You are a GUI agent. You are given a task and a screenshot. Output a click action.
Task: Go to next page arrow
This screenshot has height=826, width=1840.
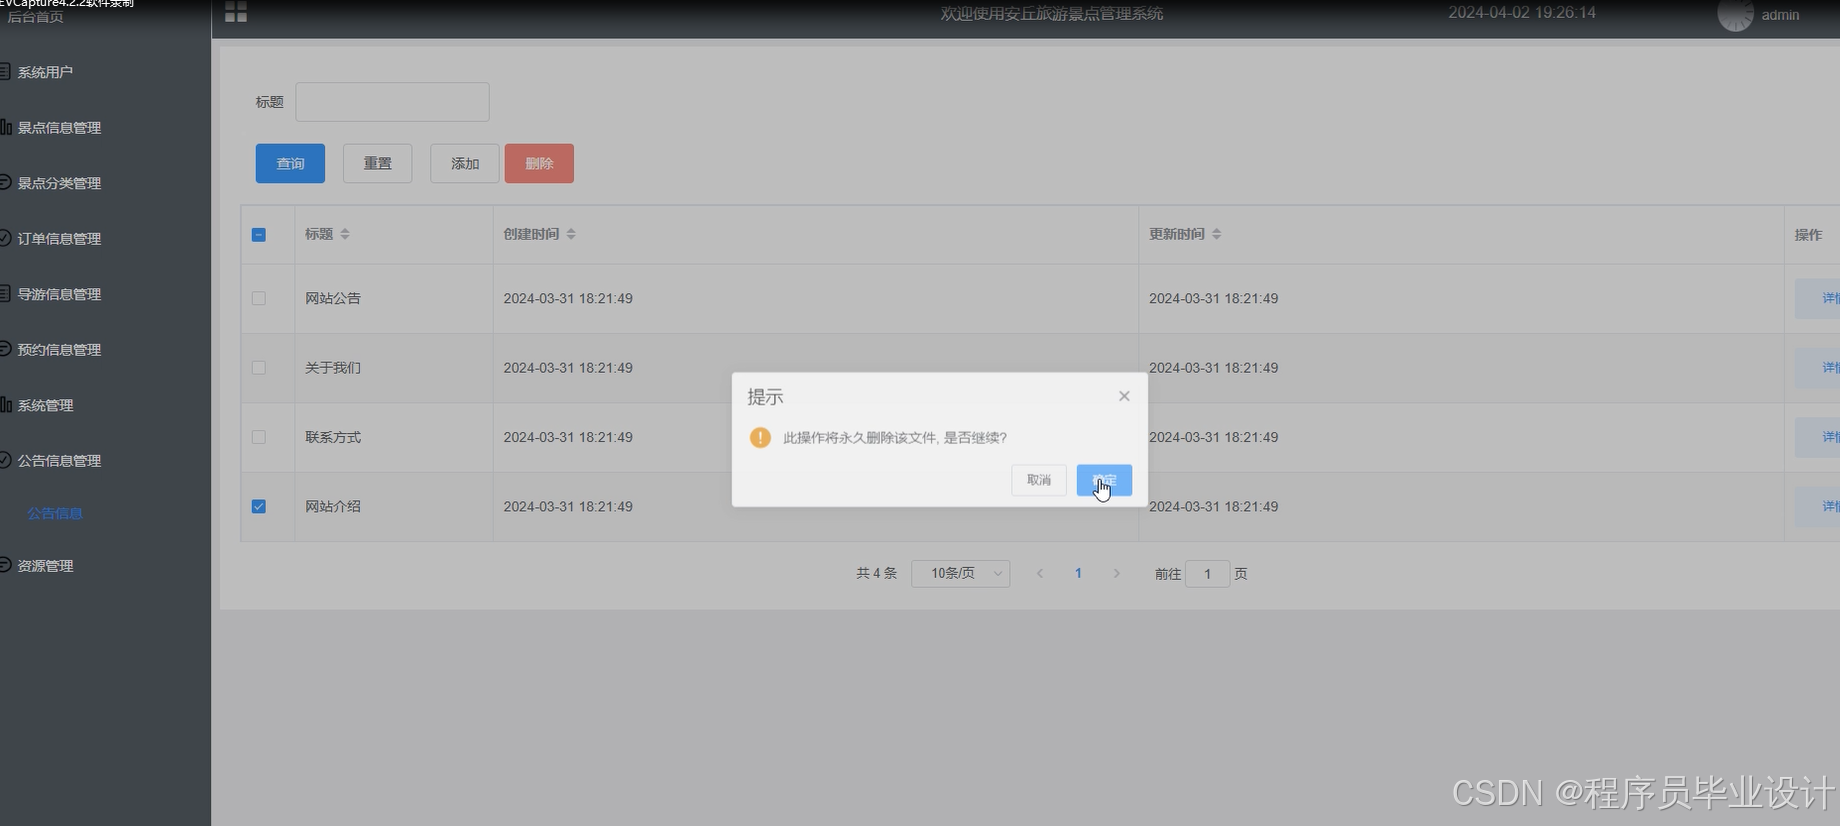(x=1116, y=573)
